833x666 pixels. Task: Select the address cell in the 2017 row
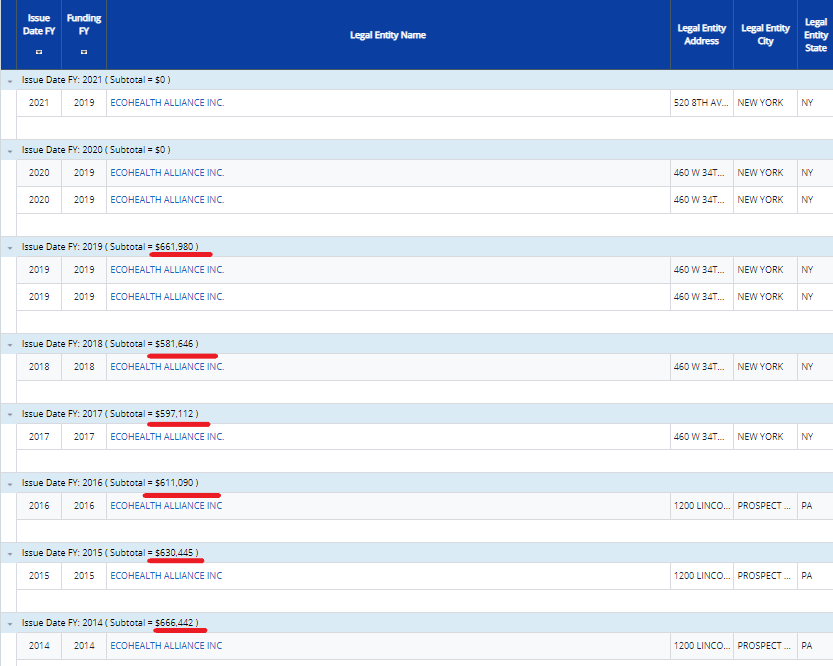[702, 437]
